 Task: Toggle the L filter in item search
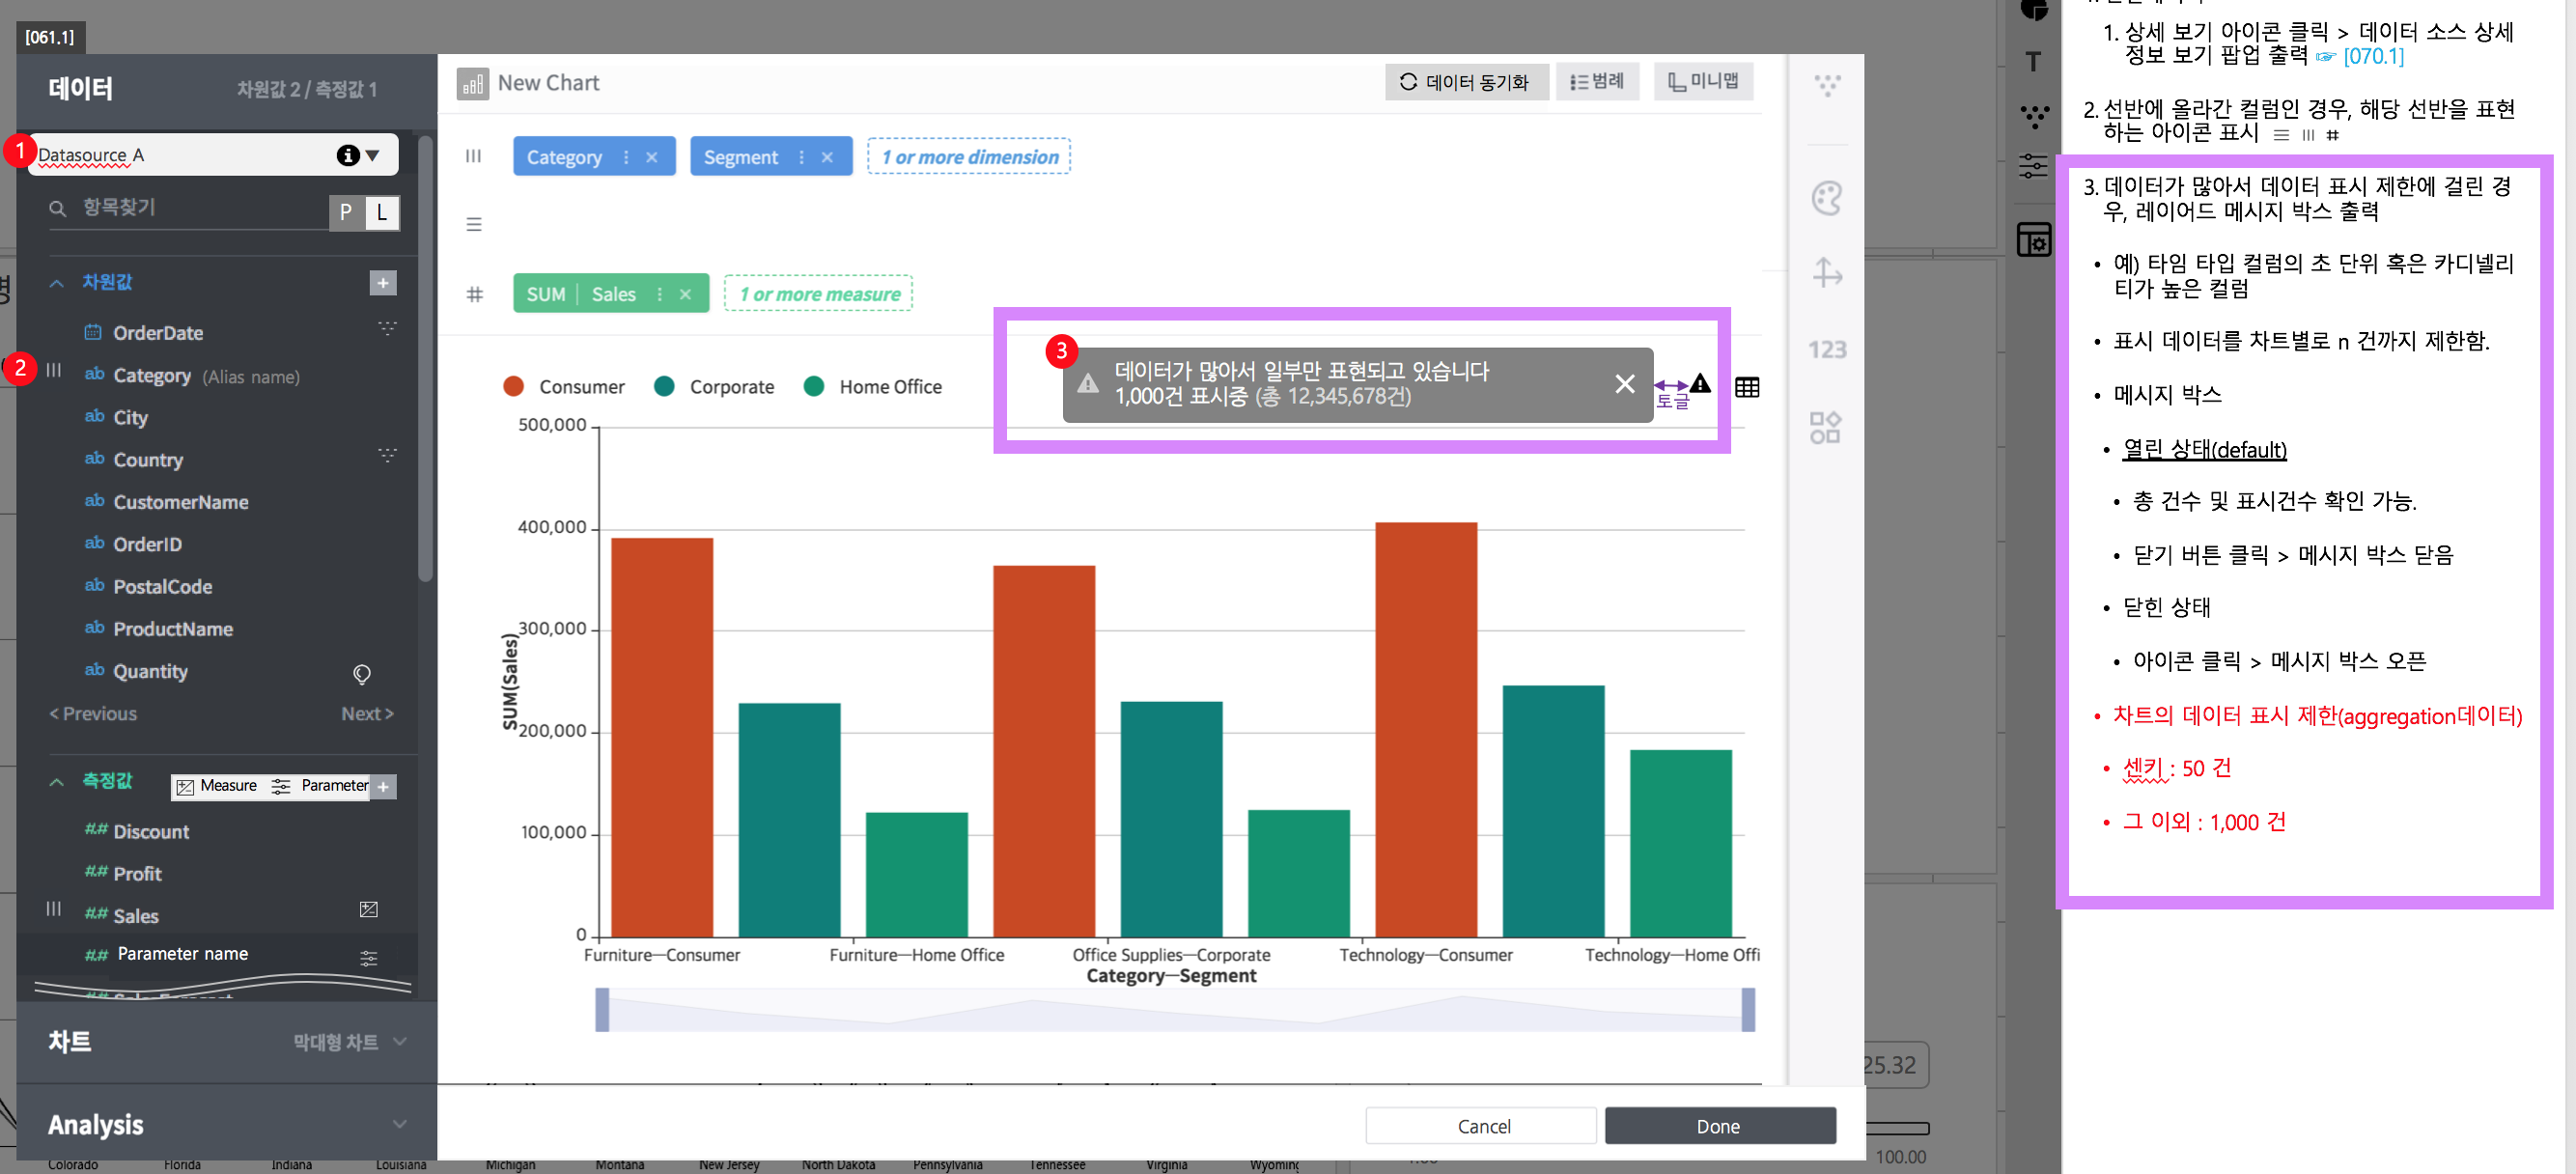pyautogui.click(x=381, y=212)
